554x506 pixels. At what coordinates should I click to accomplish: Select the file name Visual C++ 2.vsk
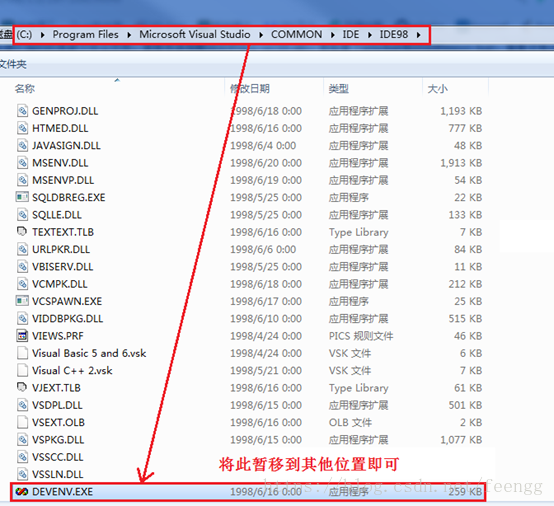72,371
